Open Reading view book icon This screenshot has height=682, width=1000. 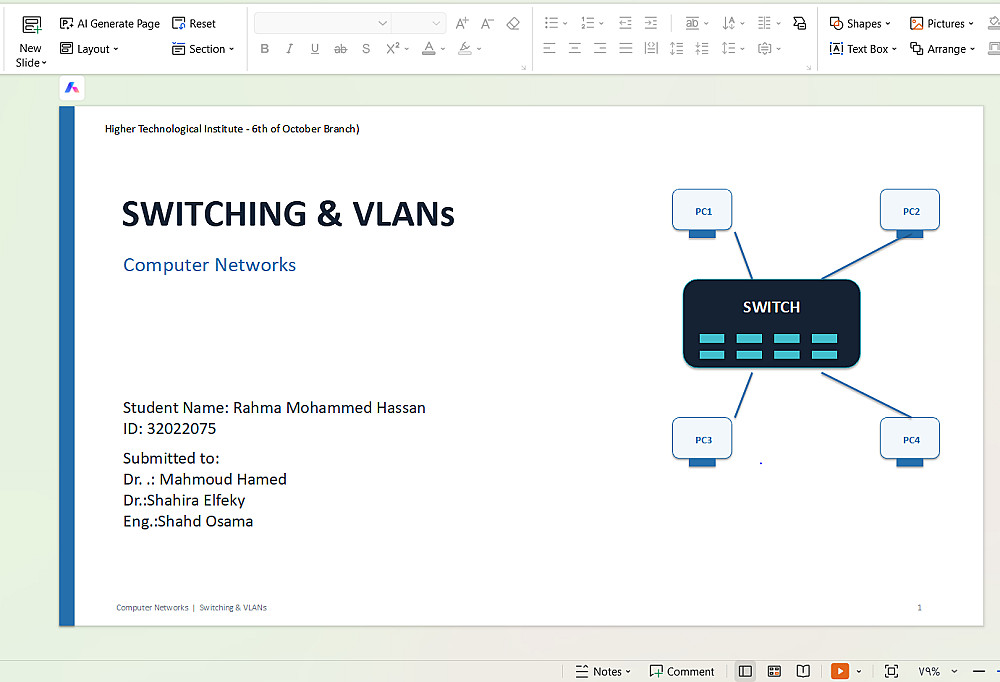pyautogui.click(x=804, y=671)
